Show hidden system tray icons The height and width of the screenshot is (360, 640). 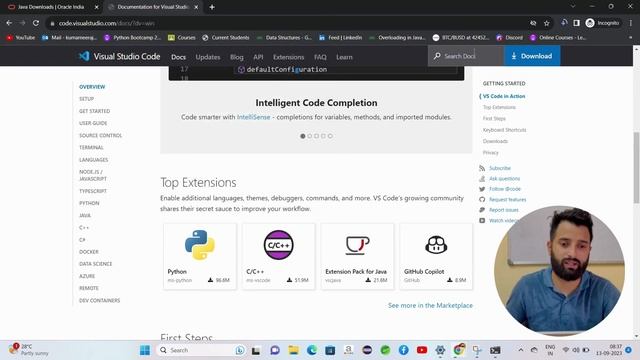521,350
